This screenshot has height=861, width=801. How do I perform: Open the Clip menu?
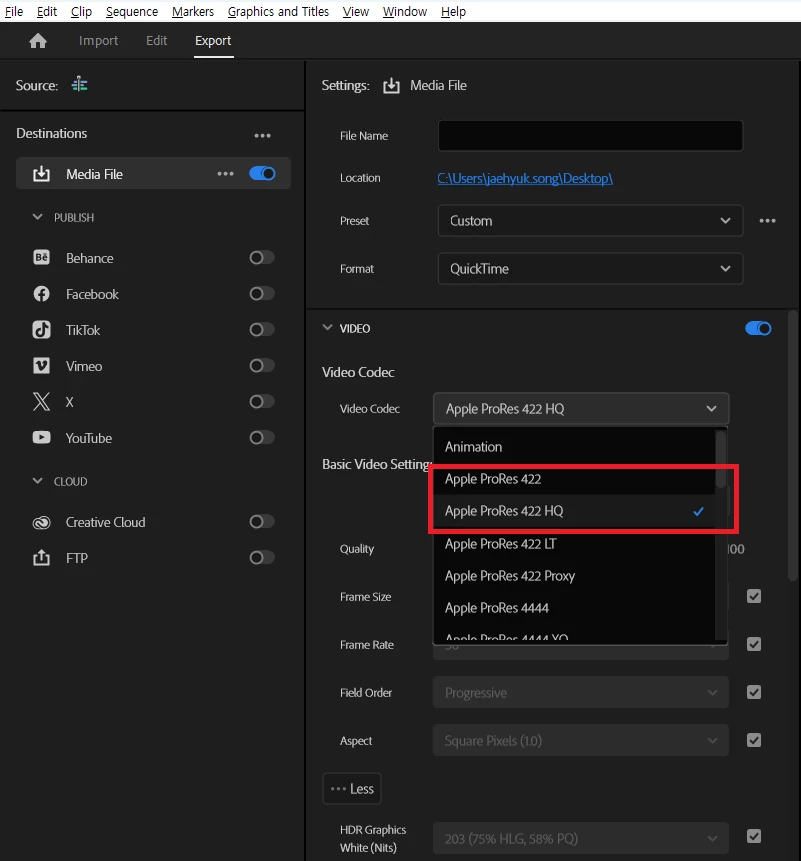coord(81,12)
